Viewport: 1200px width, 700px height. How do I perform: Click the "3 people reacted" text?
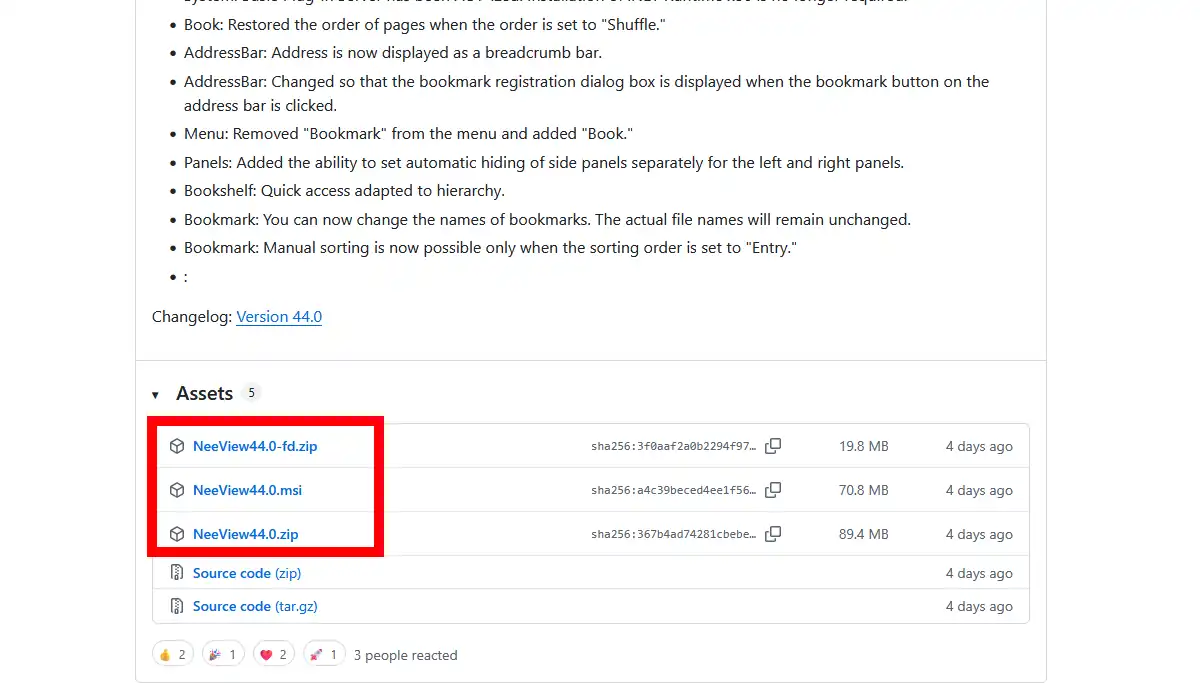[x=405, y=655]
